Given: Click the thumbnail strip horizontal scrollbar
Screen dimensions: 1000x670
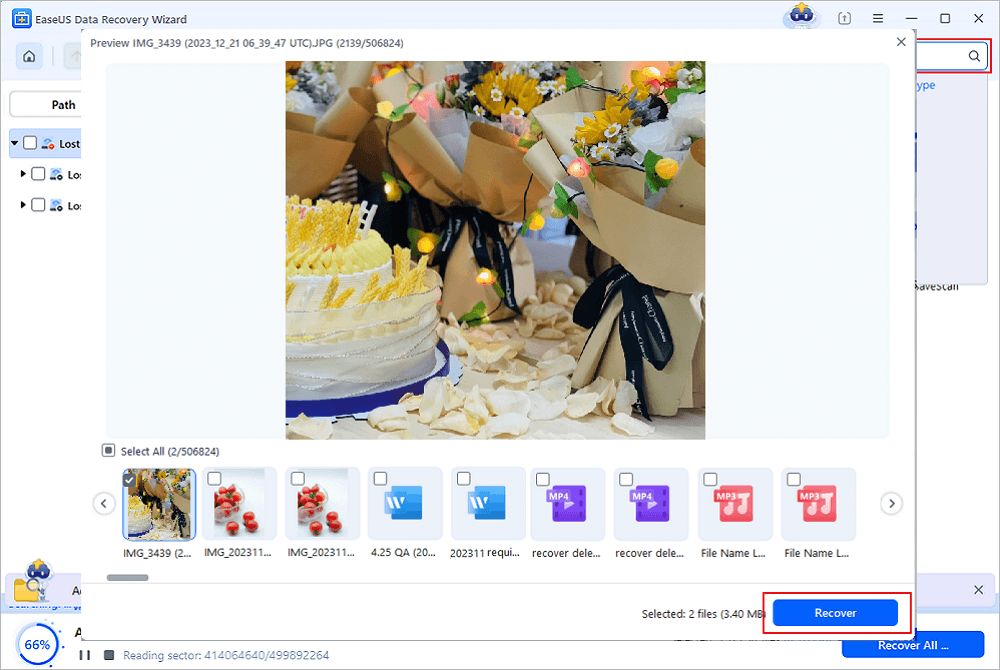Looking at the screenshot, I should coord(128,578).
